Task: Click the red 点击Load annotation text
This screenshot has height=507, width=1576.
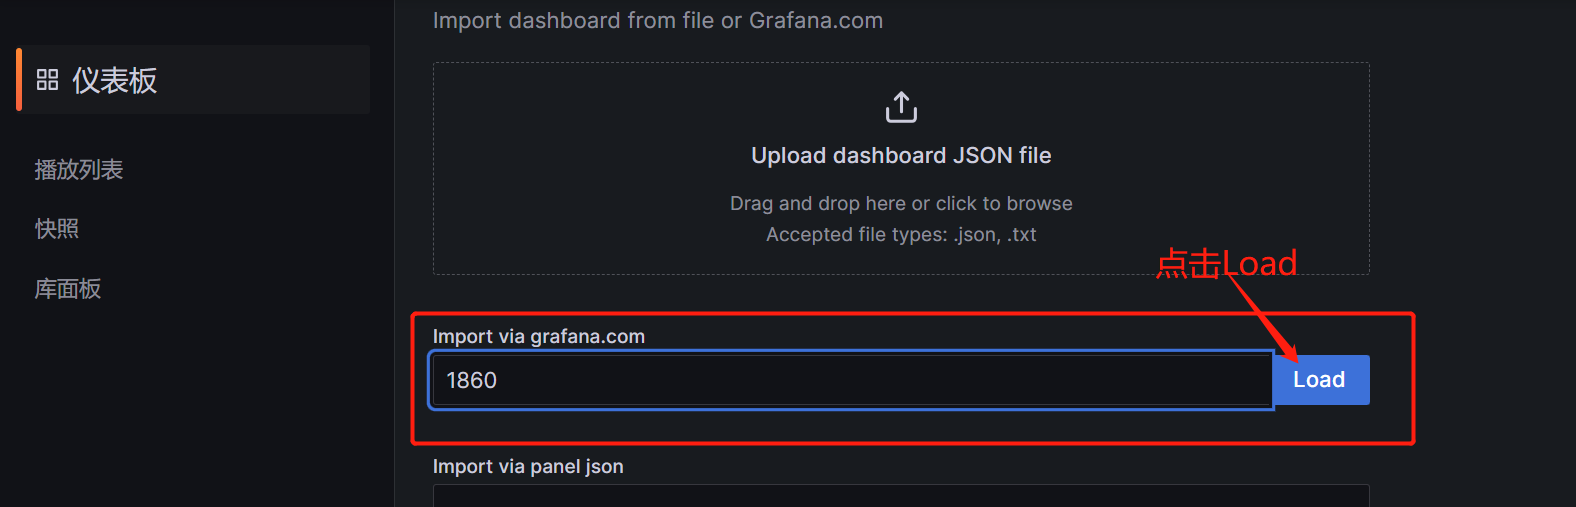Action: [x=1226, y=263]
